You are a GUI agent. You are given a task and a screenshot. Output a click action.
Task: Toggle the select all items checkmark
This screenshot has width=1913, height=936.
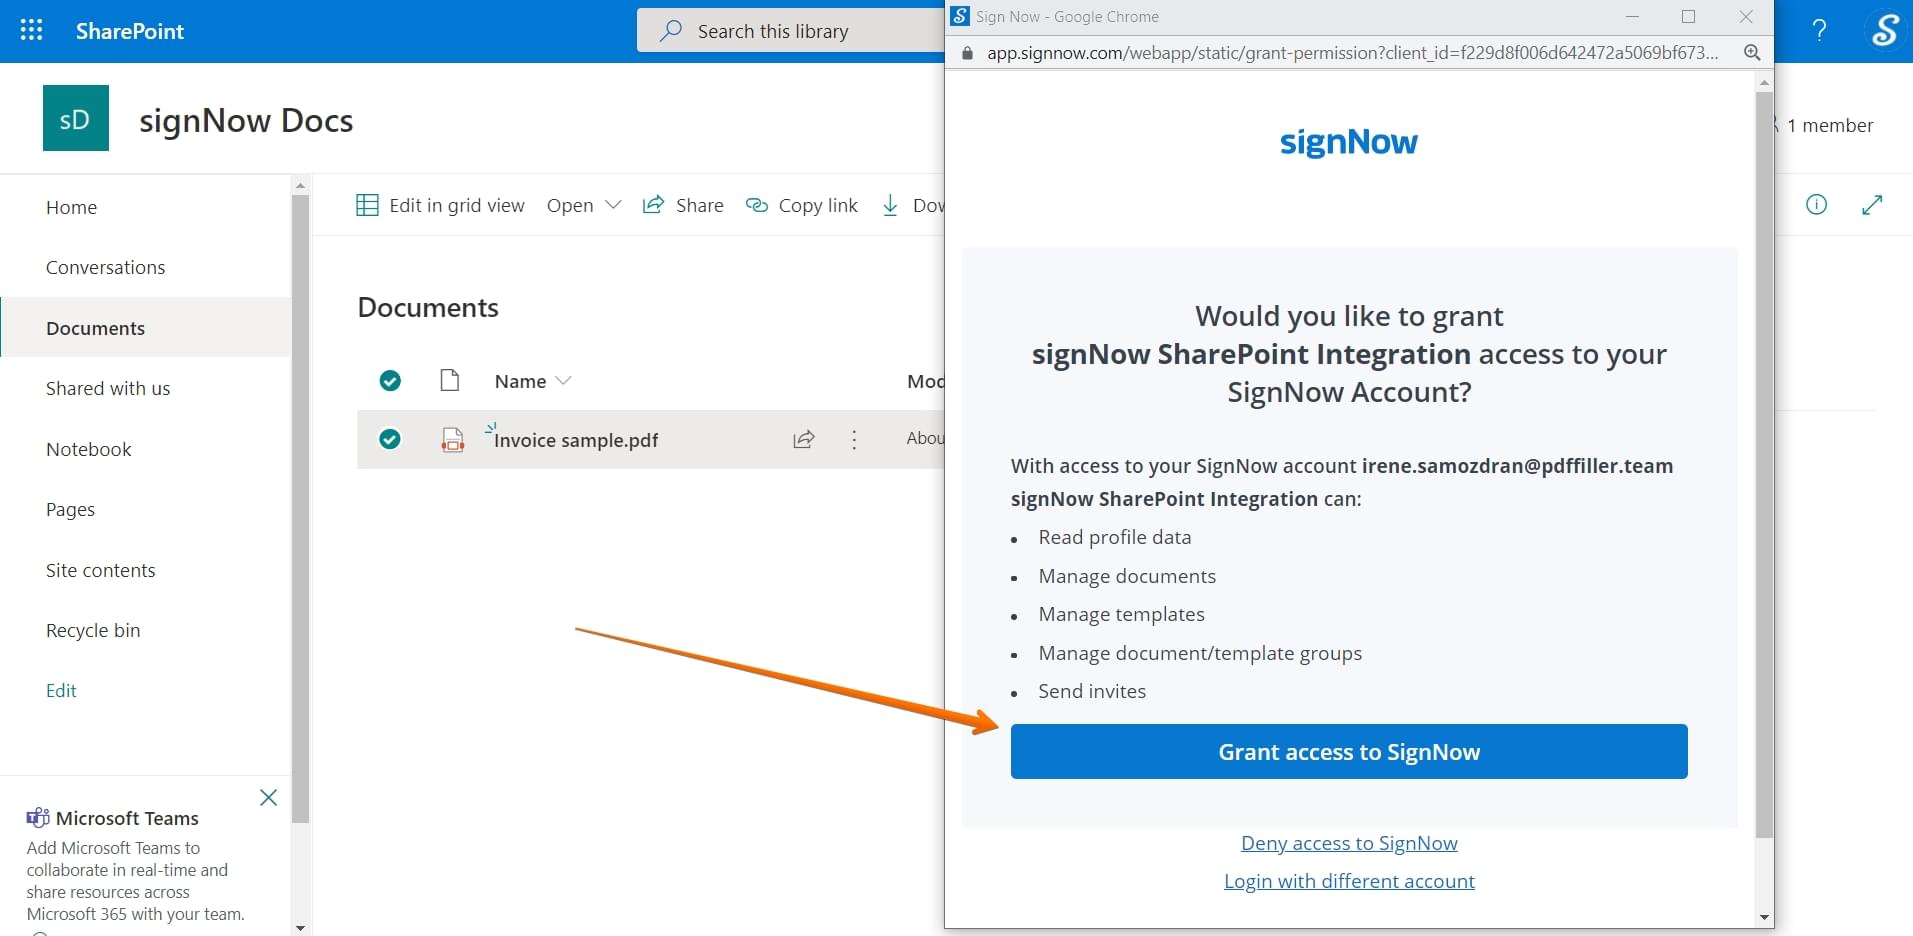390,381
